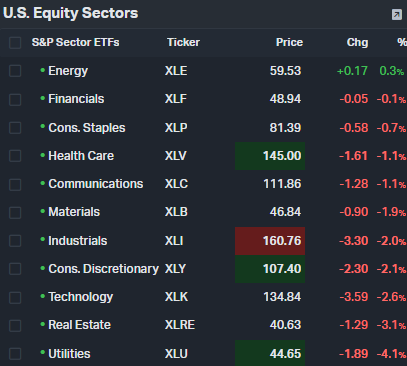Check the Cons. Staples row checkbox
The width and height of the screenshot is (407, 366).
pyautogui.click(x=15, y=128)
